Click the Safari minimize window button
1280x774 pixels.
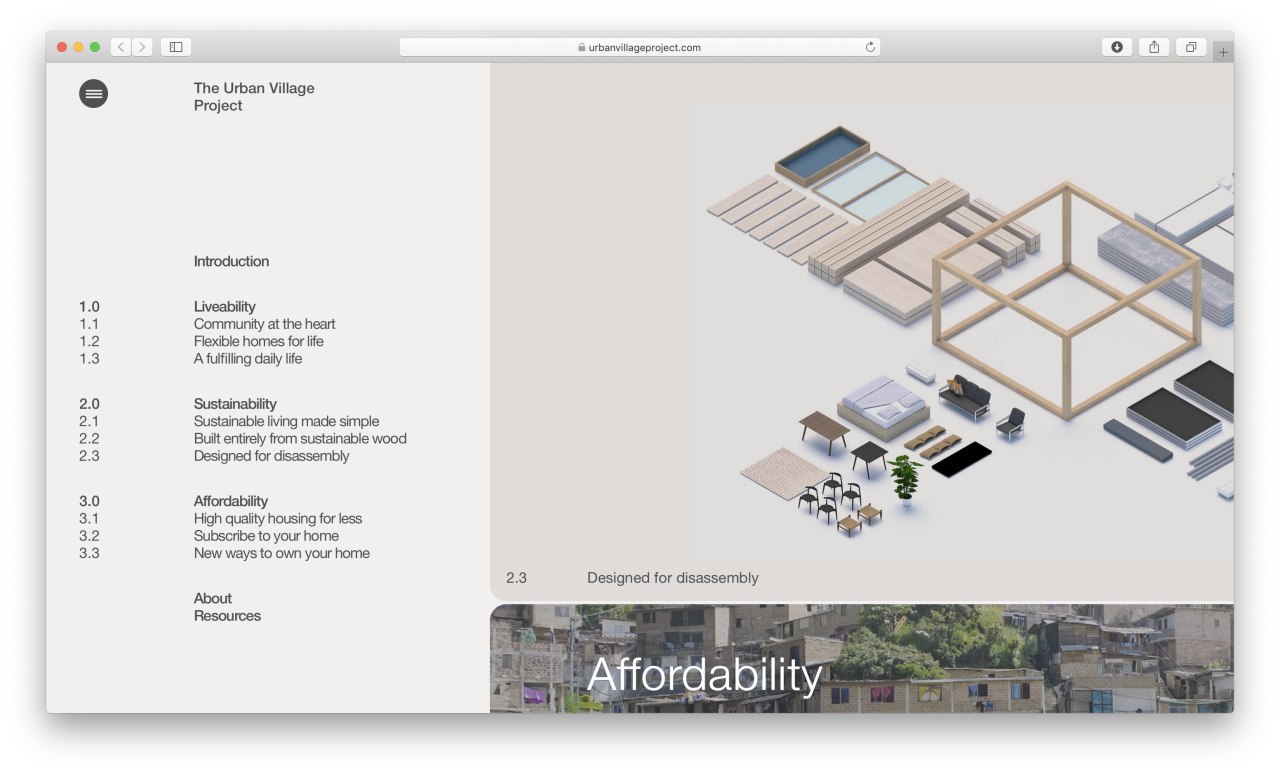click(x=78, y=47)
